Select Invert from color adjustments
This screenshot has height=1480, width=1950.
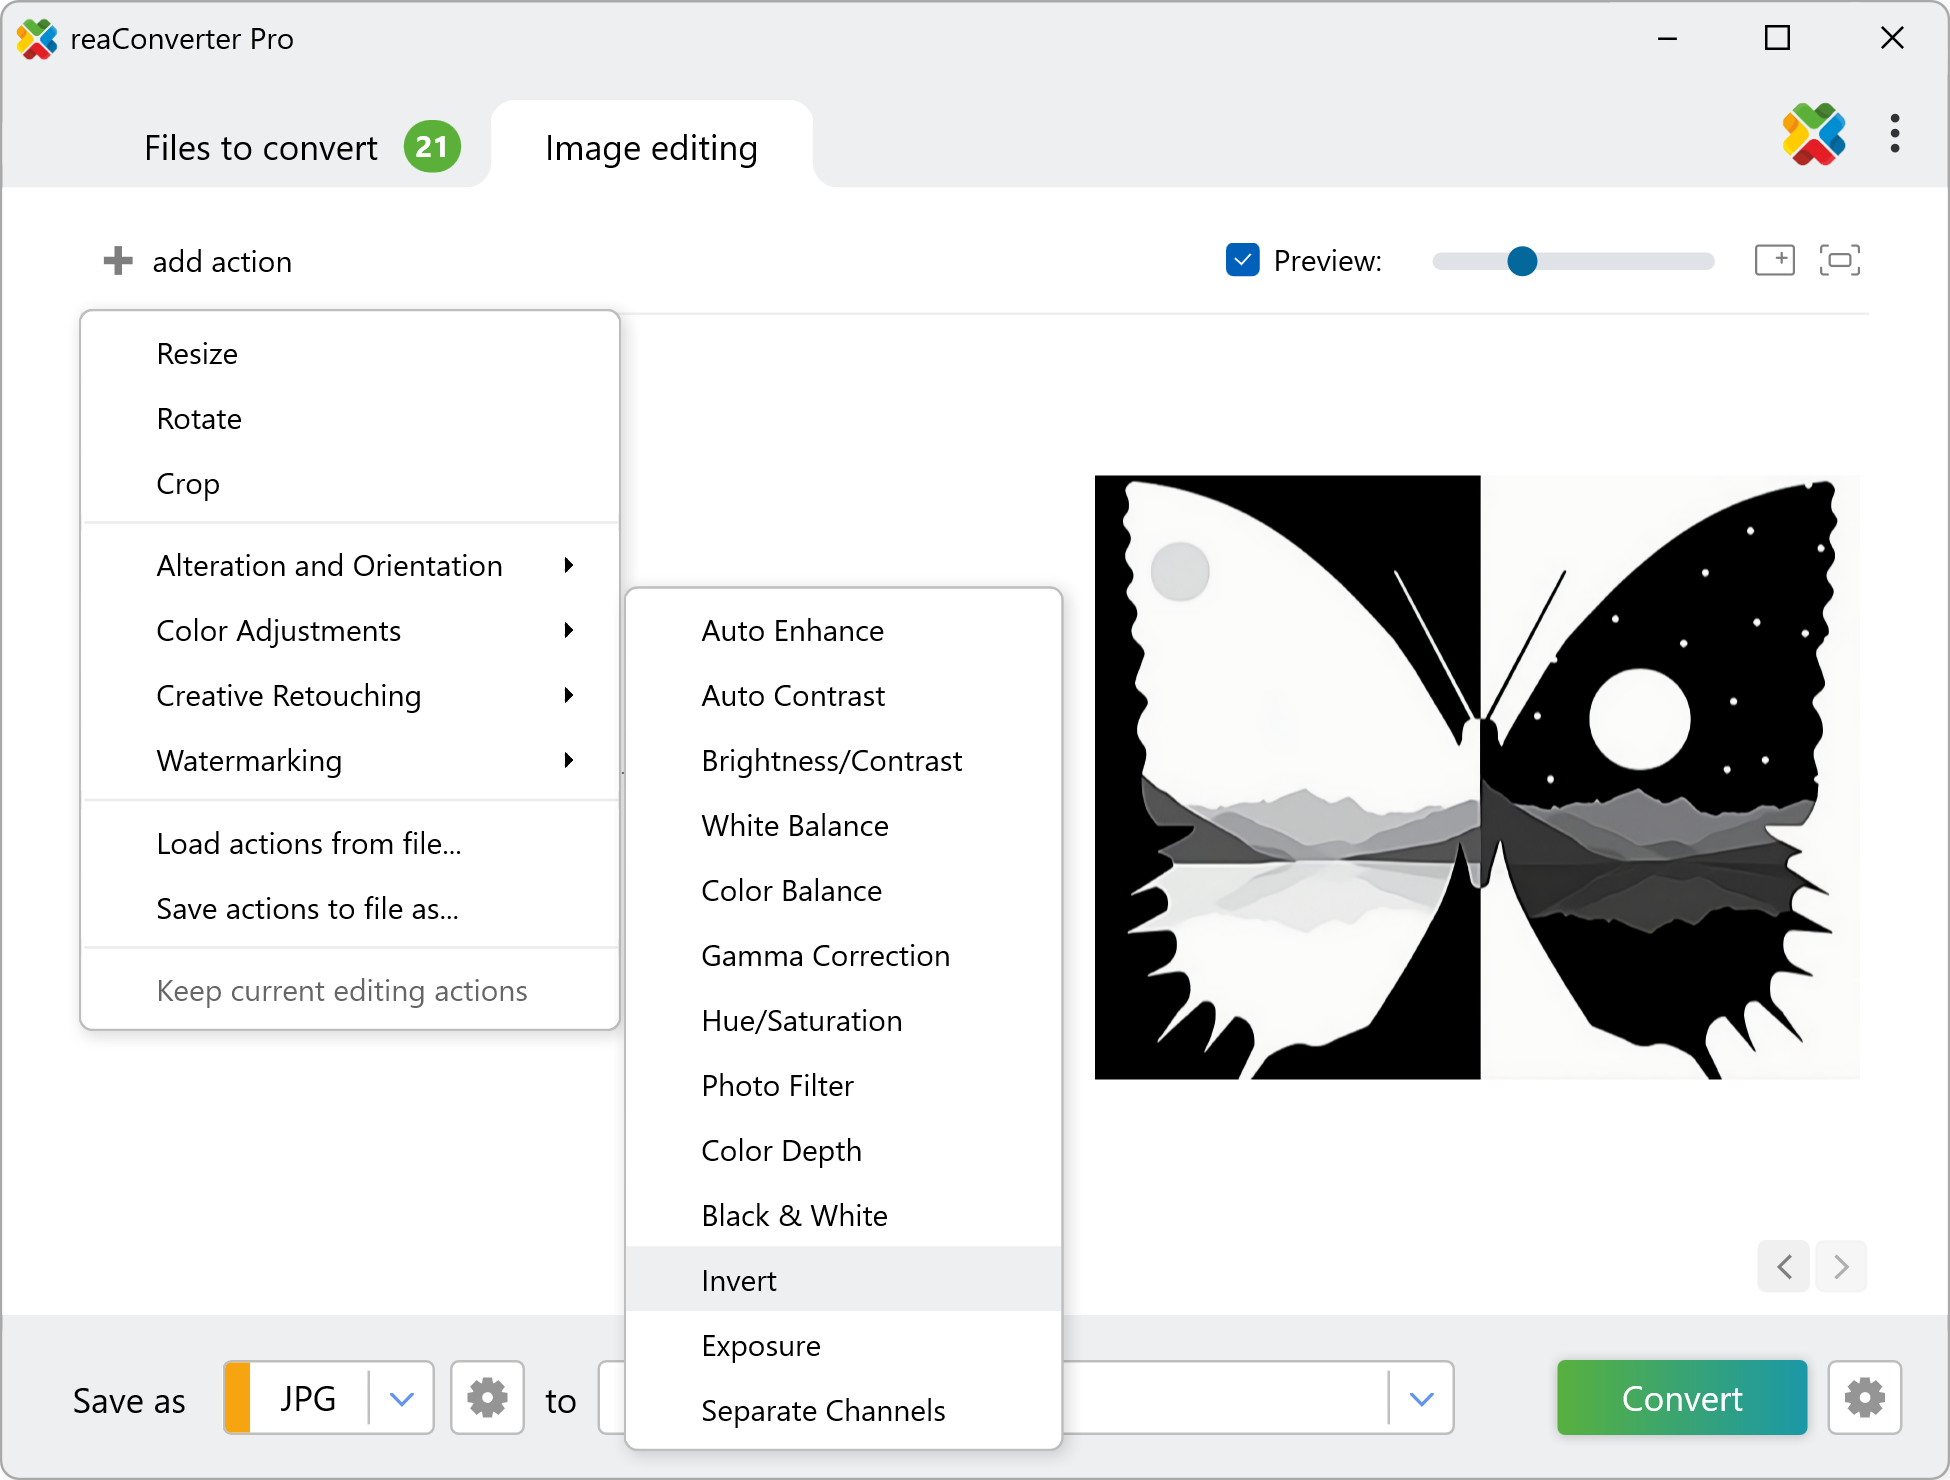[740, 1281]
